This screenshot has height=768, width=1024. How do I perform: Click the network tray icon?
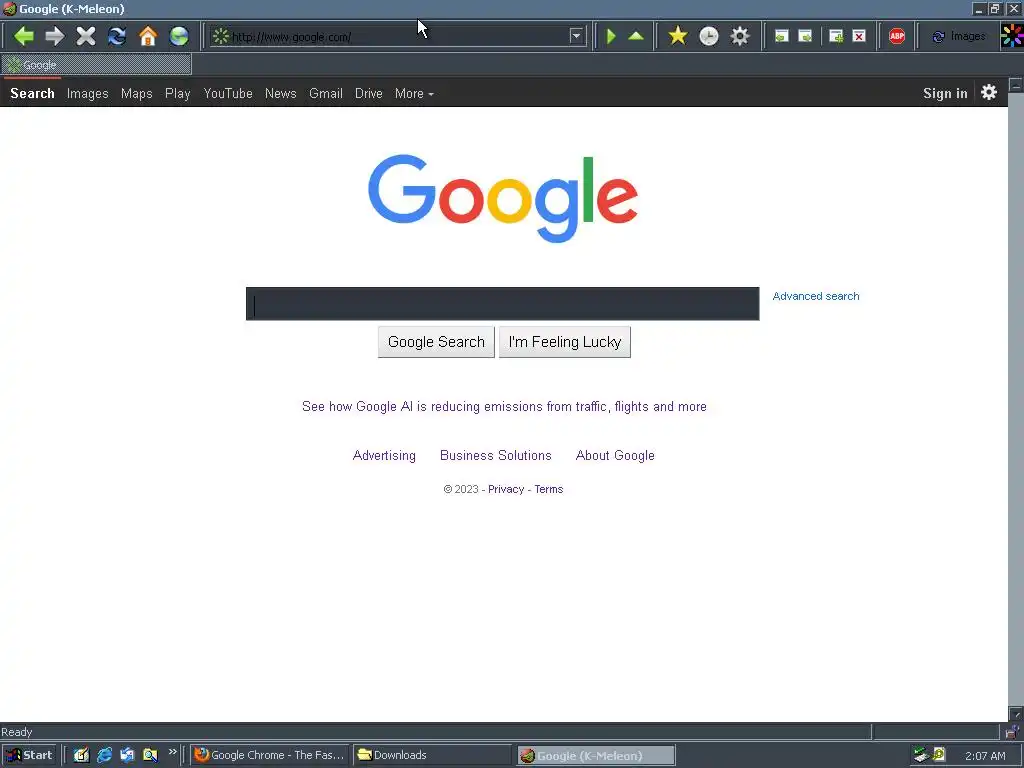tap(921, 755)
